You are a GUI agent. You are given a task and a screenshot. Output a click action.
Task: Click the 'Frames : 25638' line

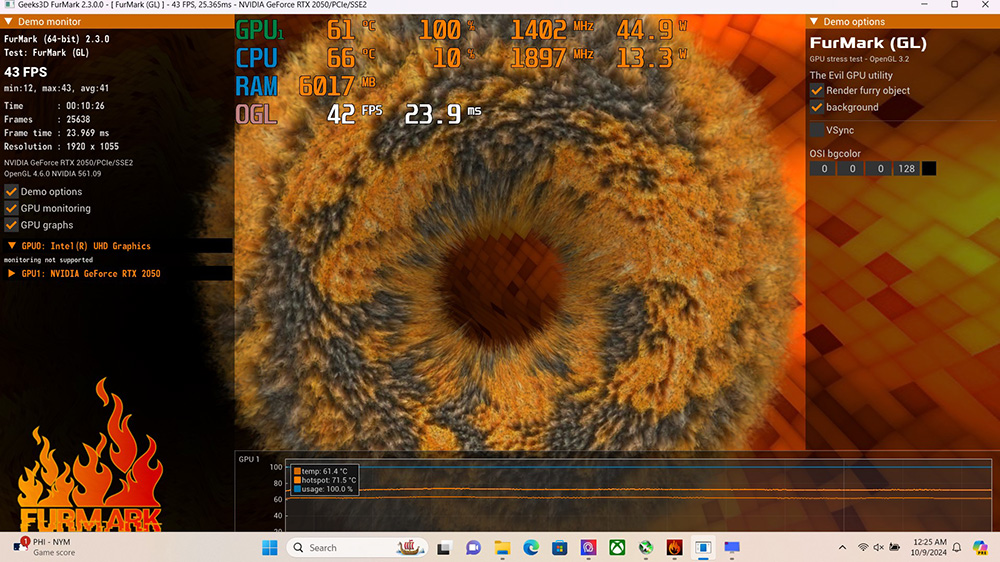click(47, 119)
